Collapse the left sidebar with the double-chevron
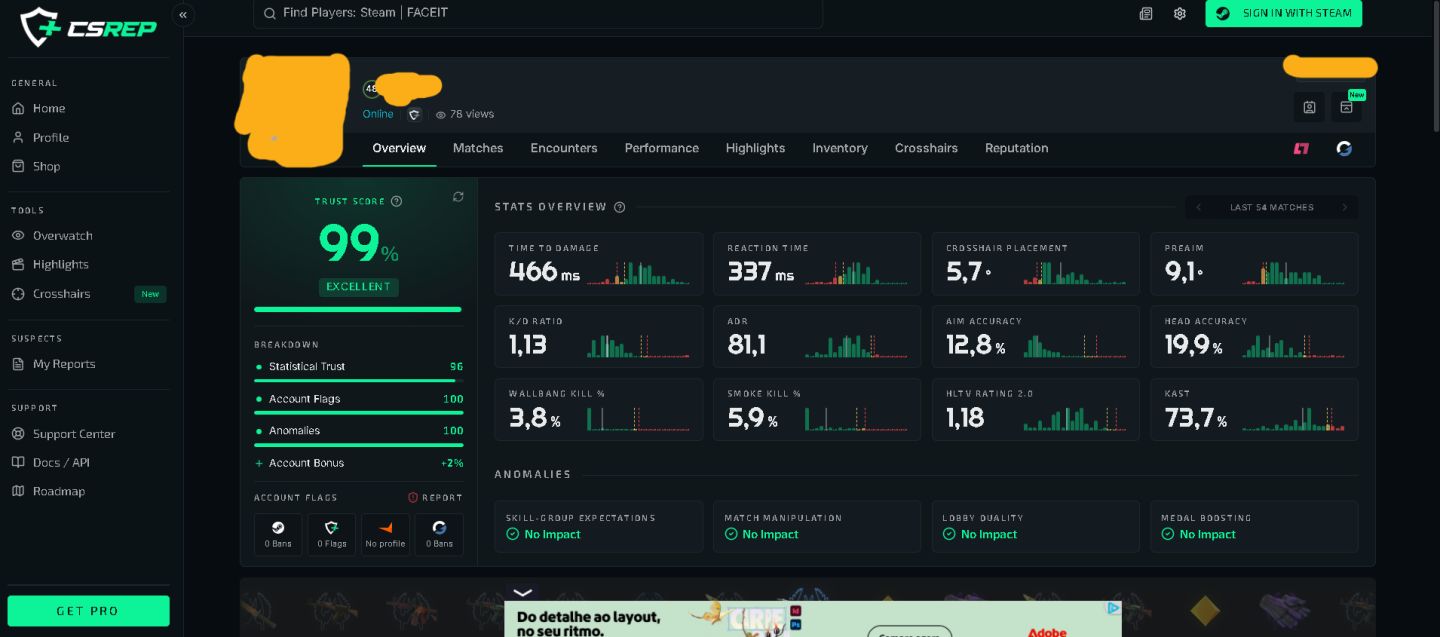The image size is (1440, 637). [x=183, y=15]
